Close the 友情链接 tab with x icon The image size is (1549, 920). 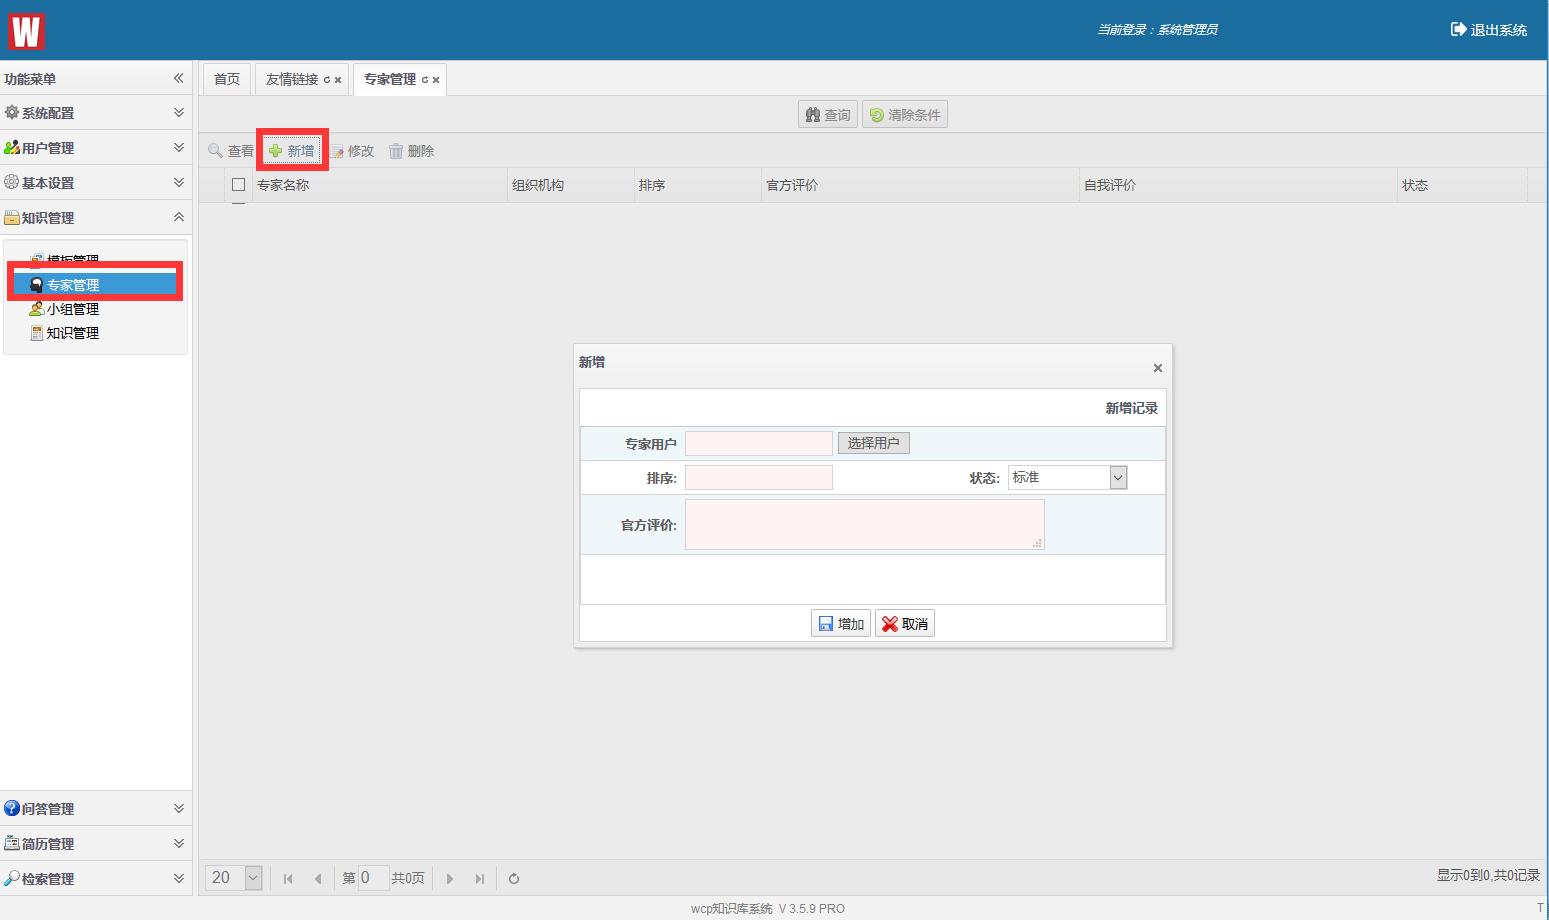pyautogui.click(x=338, y=80)
